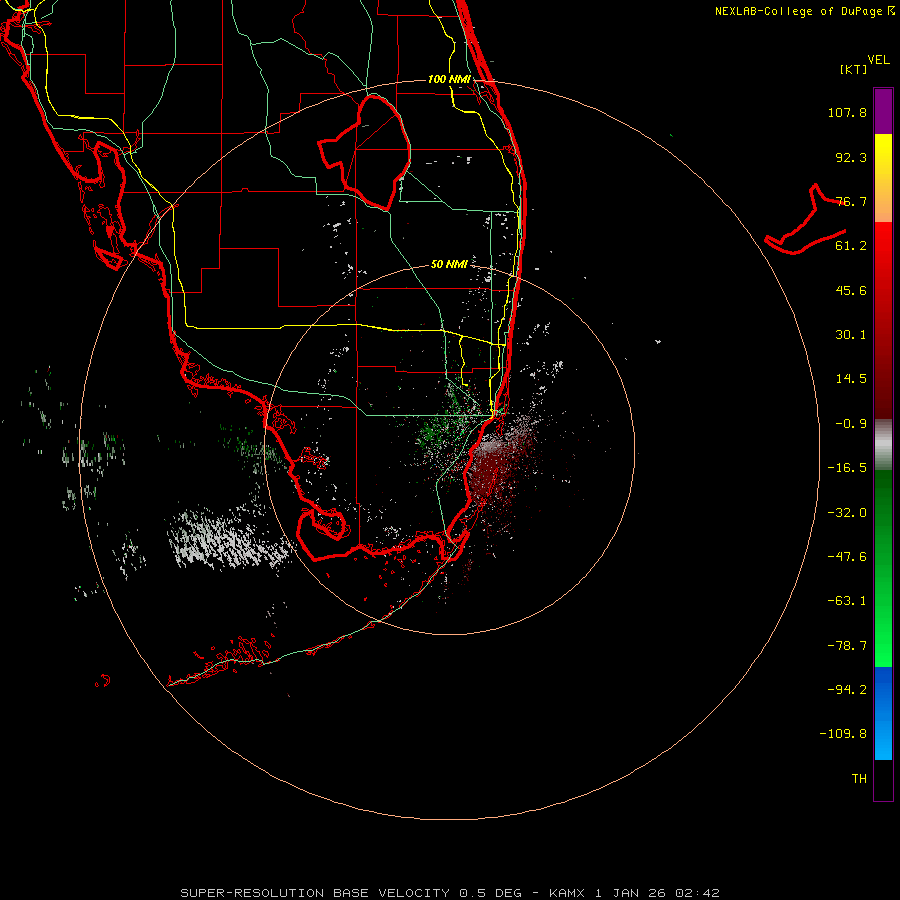The width and height of the screenshot is (900, 900).
Task: Click the -78.7 scale value
Action: tap(847, 646)
